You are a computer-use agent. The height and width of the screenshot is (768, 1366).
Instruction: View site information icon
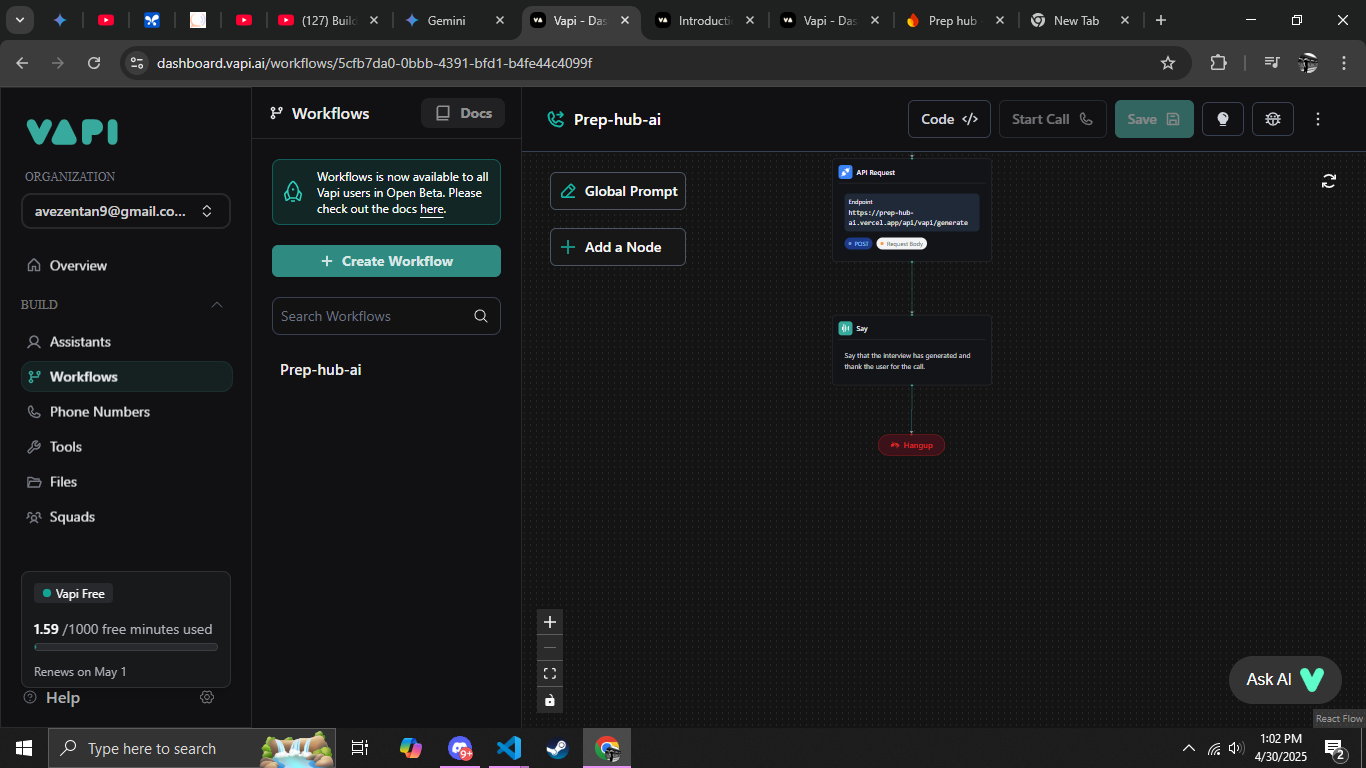tap(138, 63)
